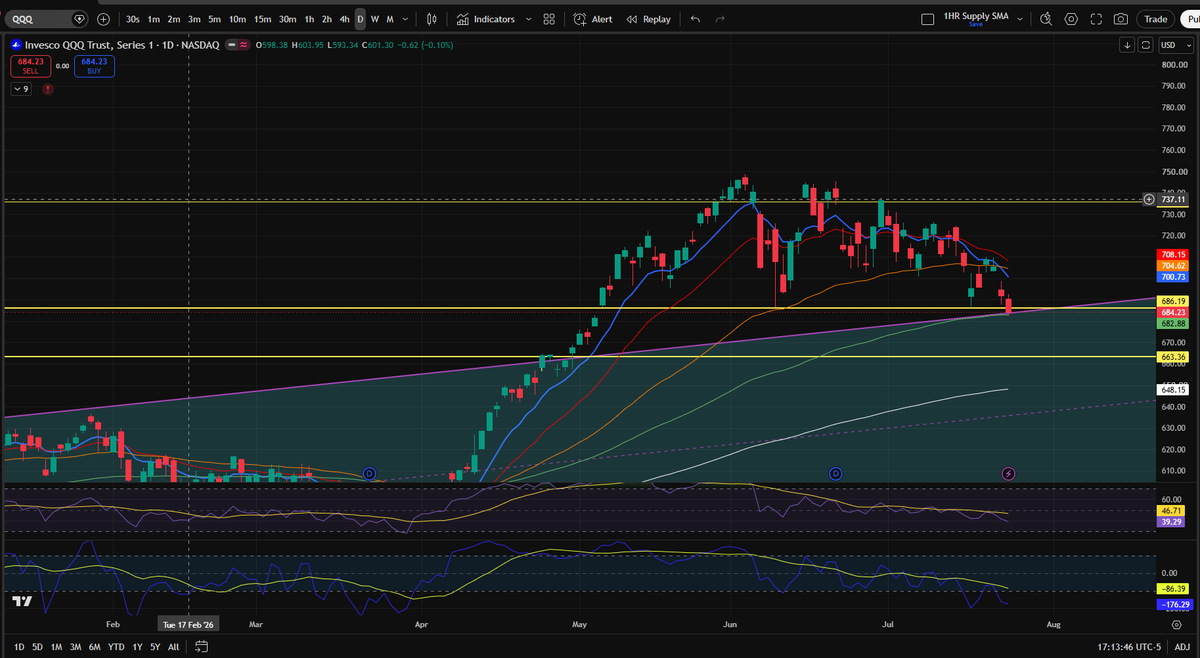Select the 1M date range
Image resolution: width=1200 pixels, height=658 pixels.
56,646
